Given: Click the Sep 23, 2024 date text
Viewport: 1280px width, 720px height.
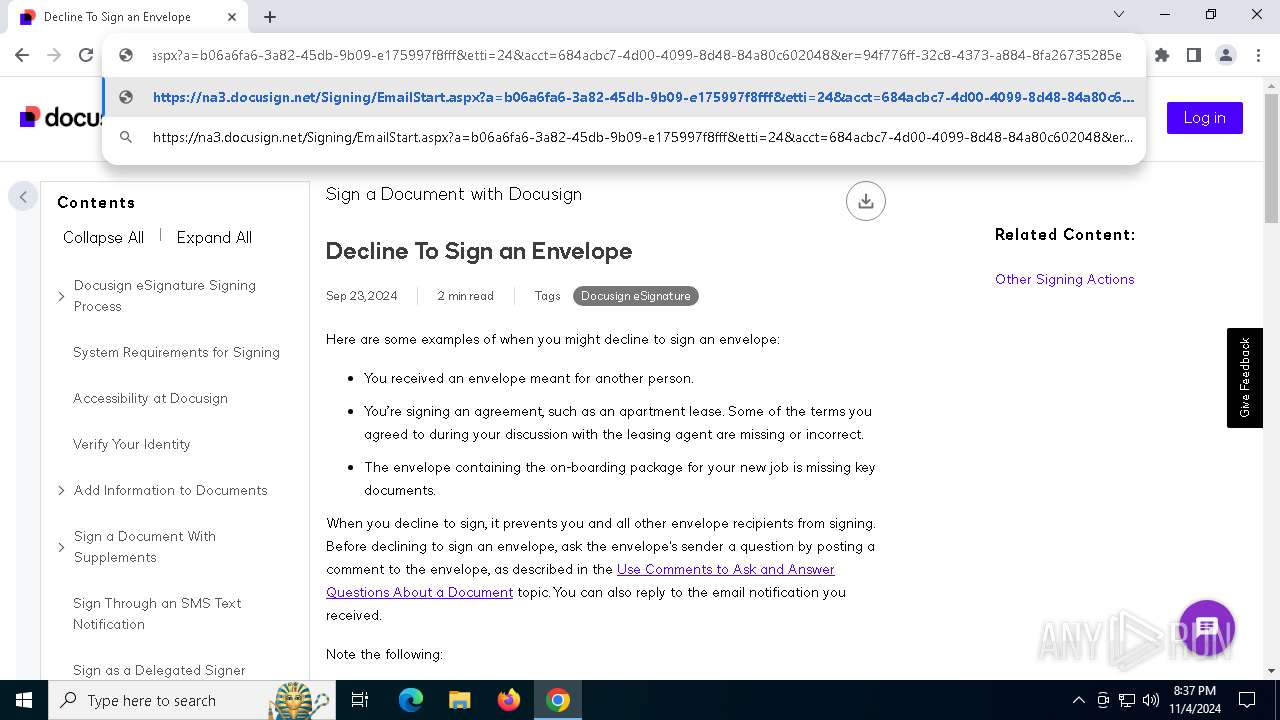Looking at the screenshot, I should click(362, 296).
